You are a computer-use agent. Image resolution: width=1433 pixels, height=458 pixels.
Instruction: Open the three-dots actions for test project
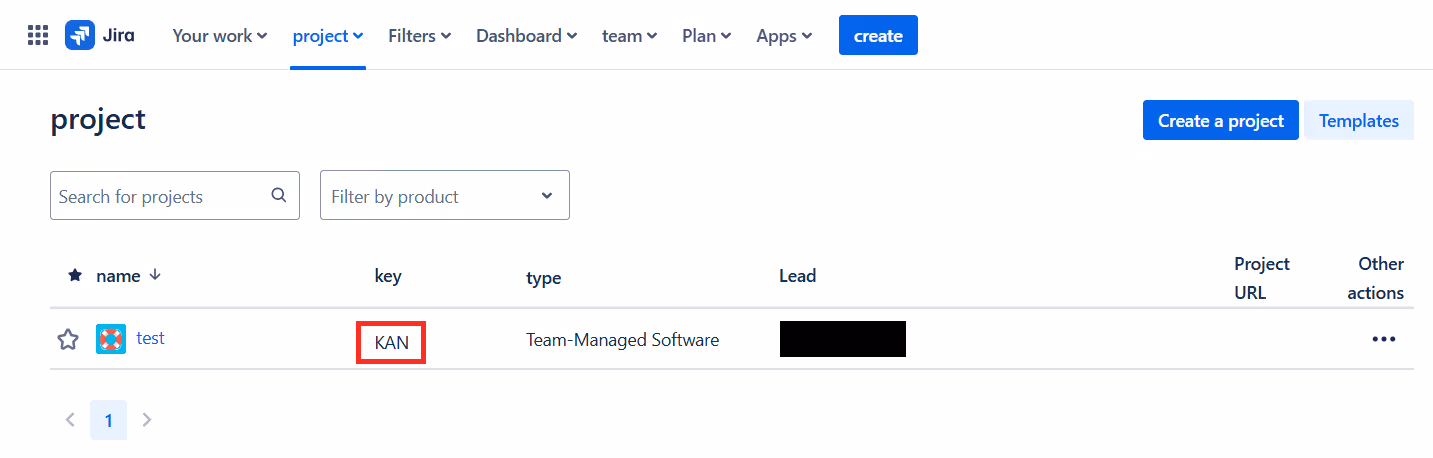click(1384, 339)
